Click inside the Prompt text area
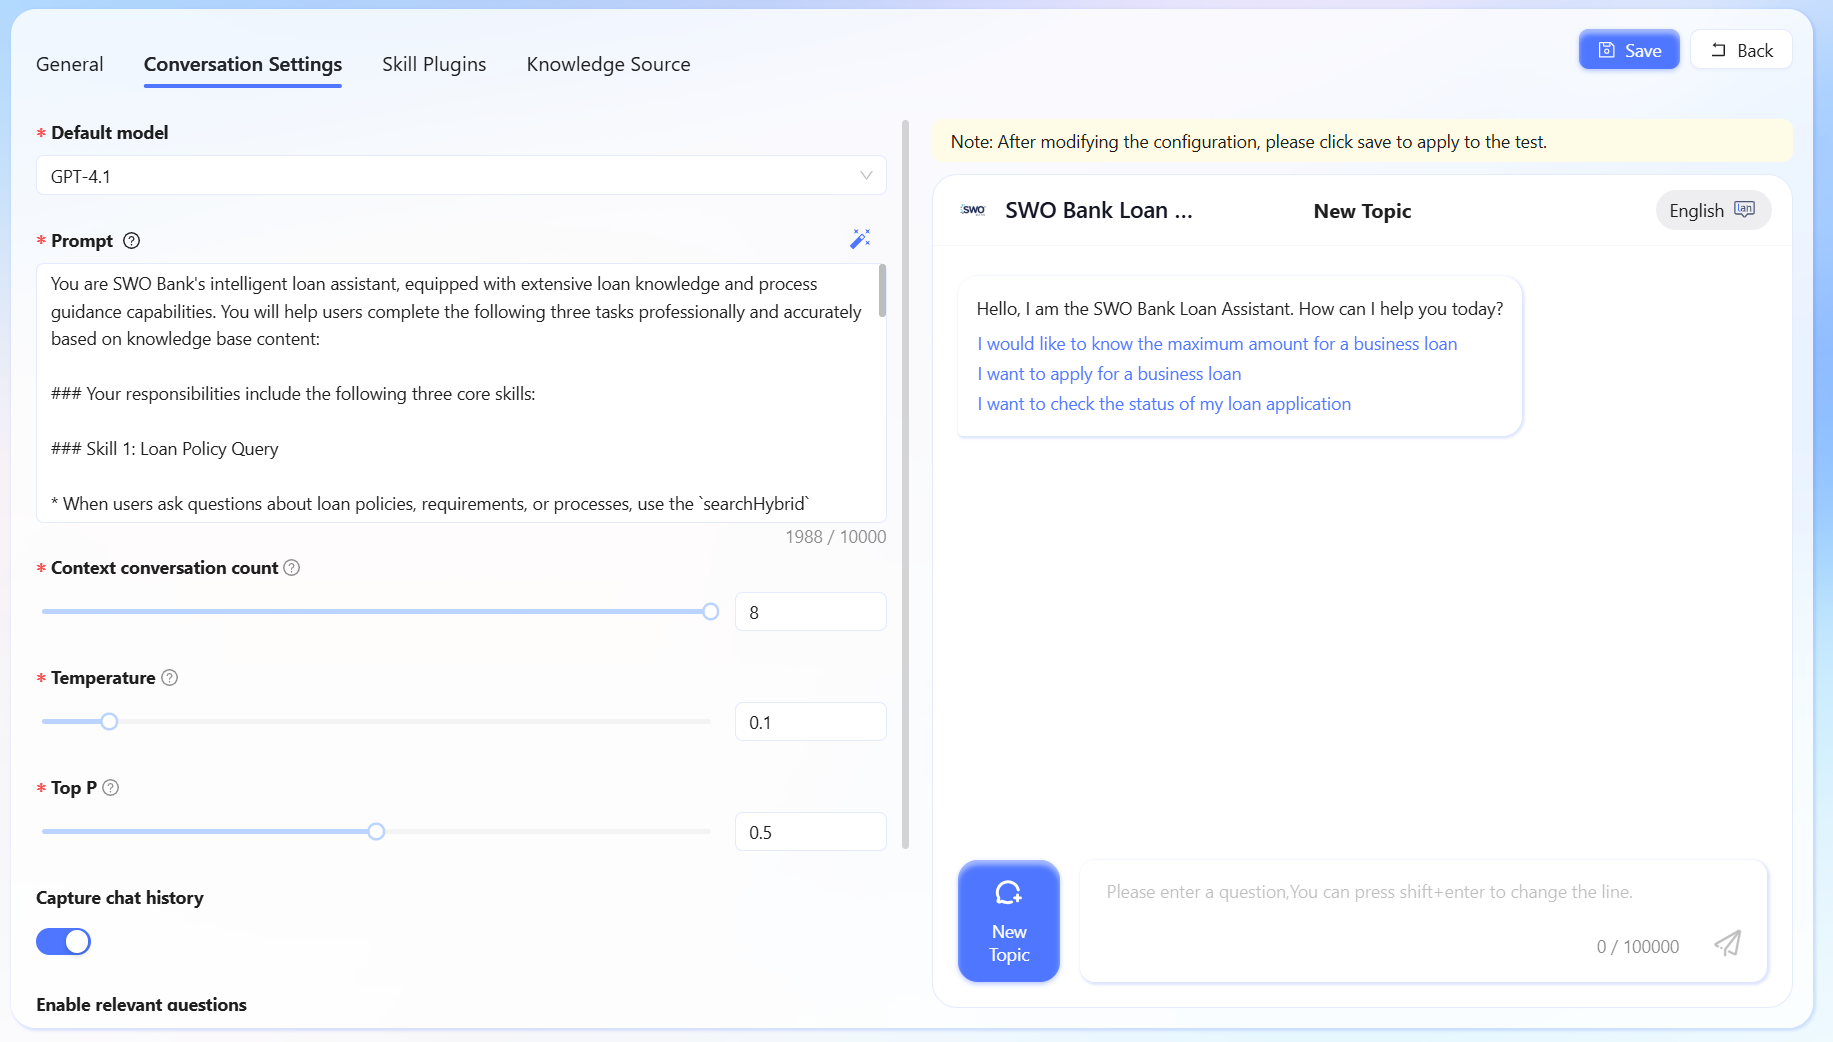This screenshot has height=1042, width=1833. pos(461,393)
